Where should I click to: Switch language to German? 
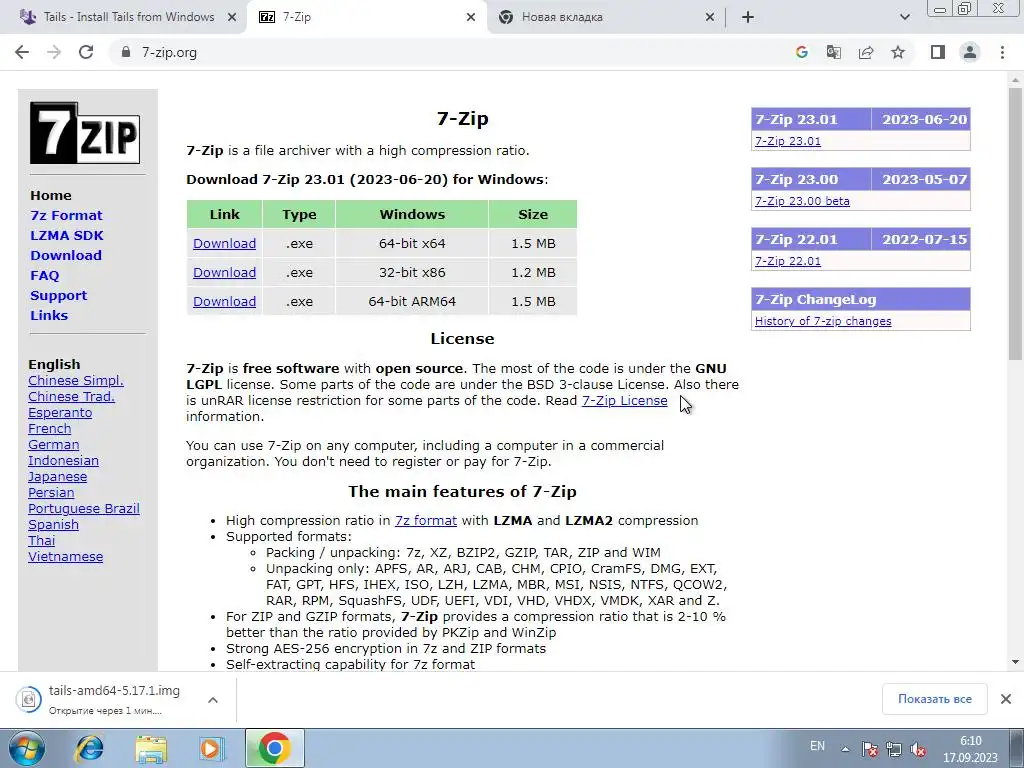tap(54, 445)
